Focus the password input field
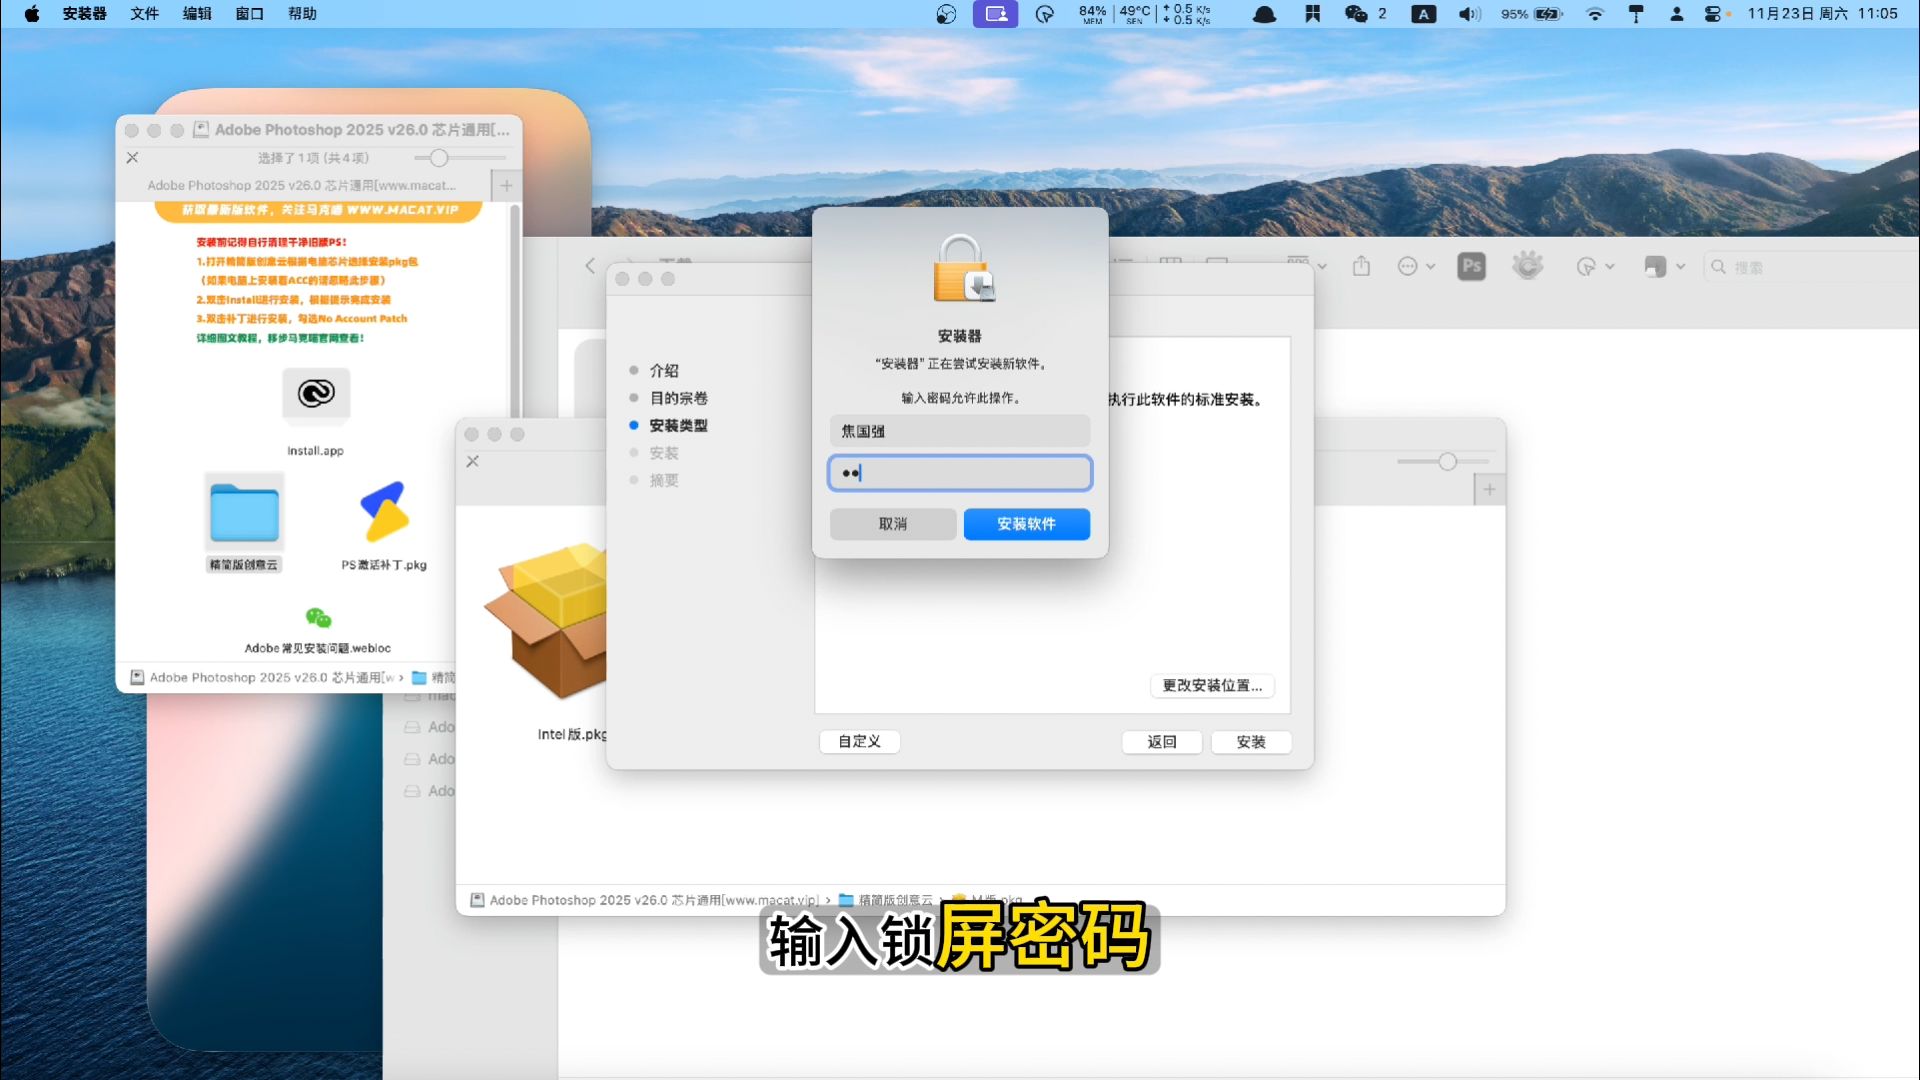Viewport: 1920px width, 1080px height. (960, 473)
